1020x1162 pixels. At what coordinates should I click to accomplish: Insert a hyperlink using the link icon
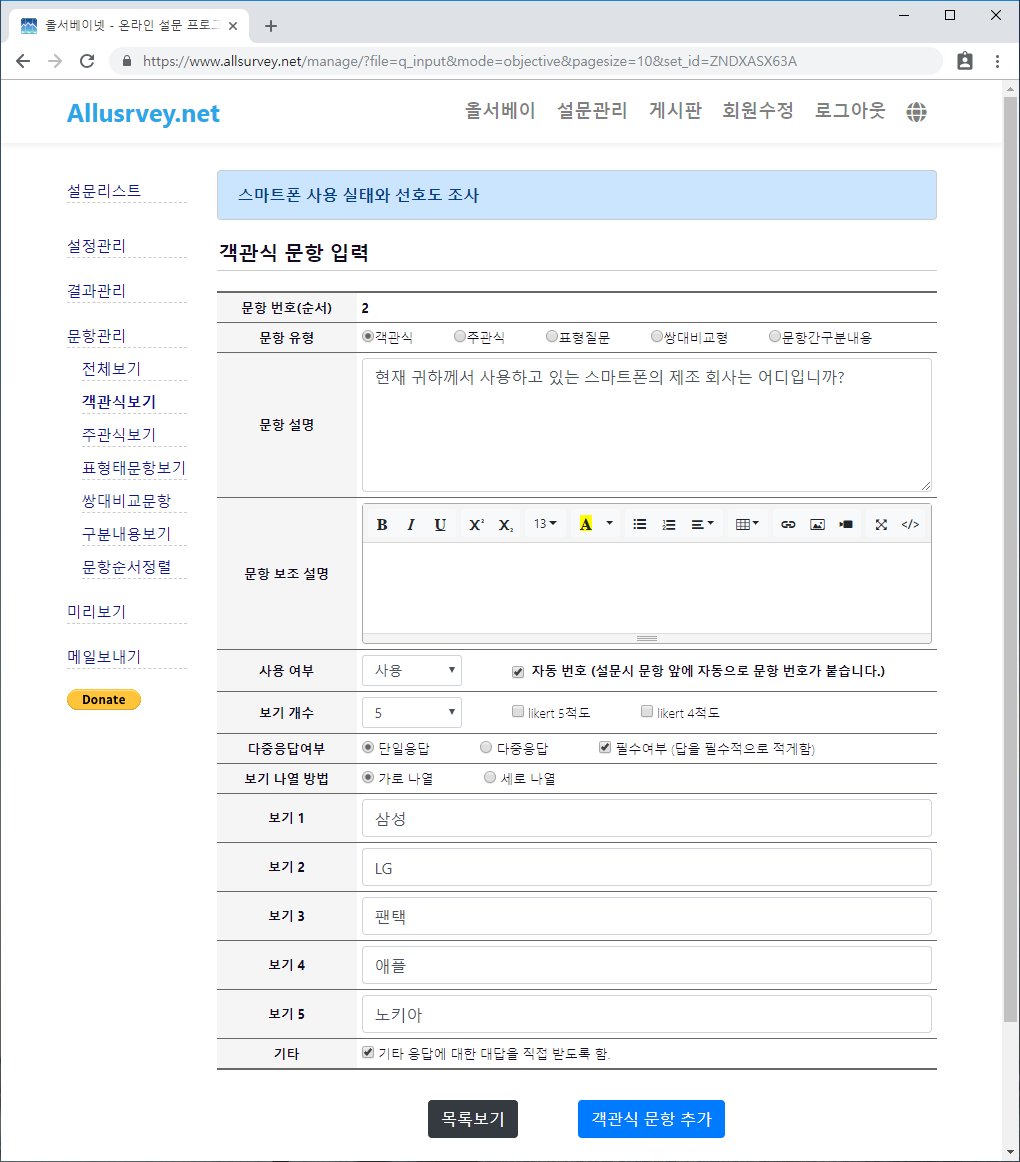tap(788, 524)
